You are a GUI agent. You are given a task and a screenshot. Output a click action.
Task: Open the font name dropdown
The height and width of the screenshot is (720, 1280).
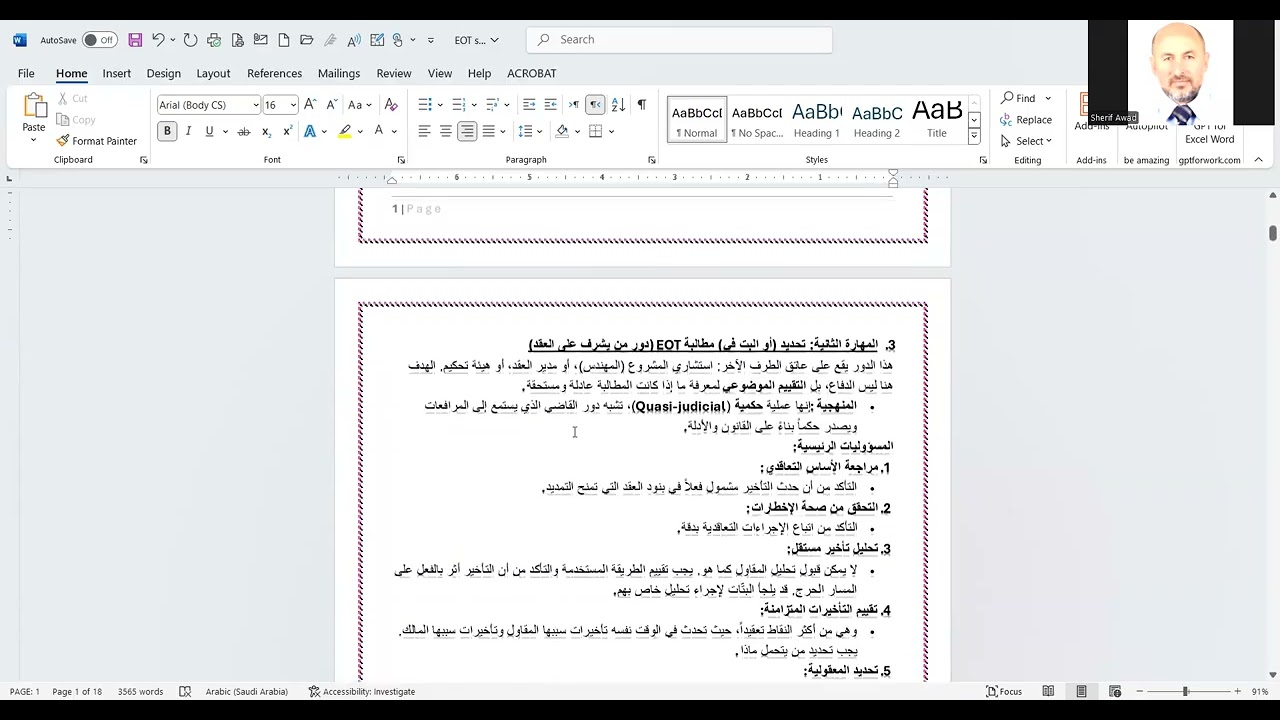(256, 105)
